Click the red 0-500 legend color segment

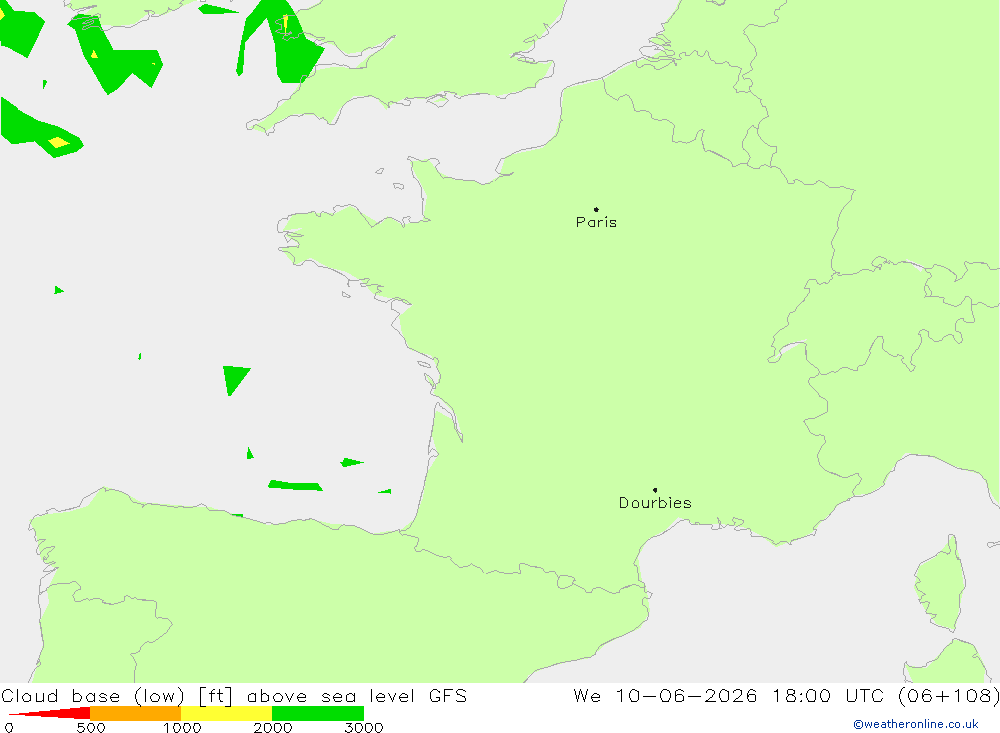pos(50,713)
